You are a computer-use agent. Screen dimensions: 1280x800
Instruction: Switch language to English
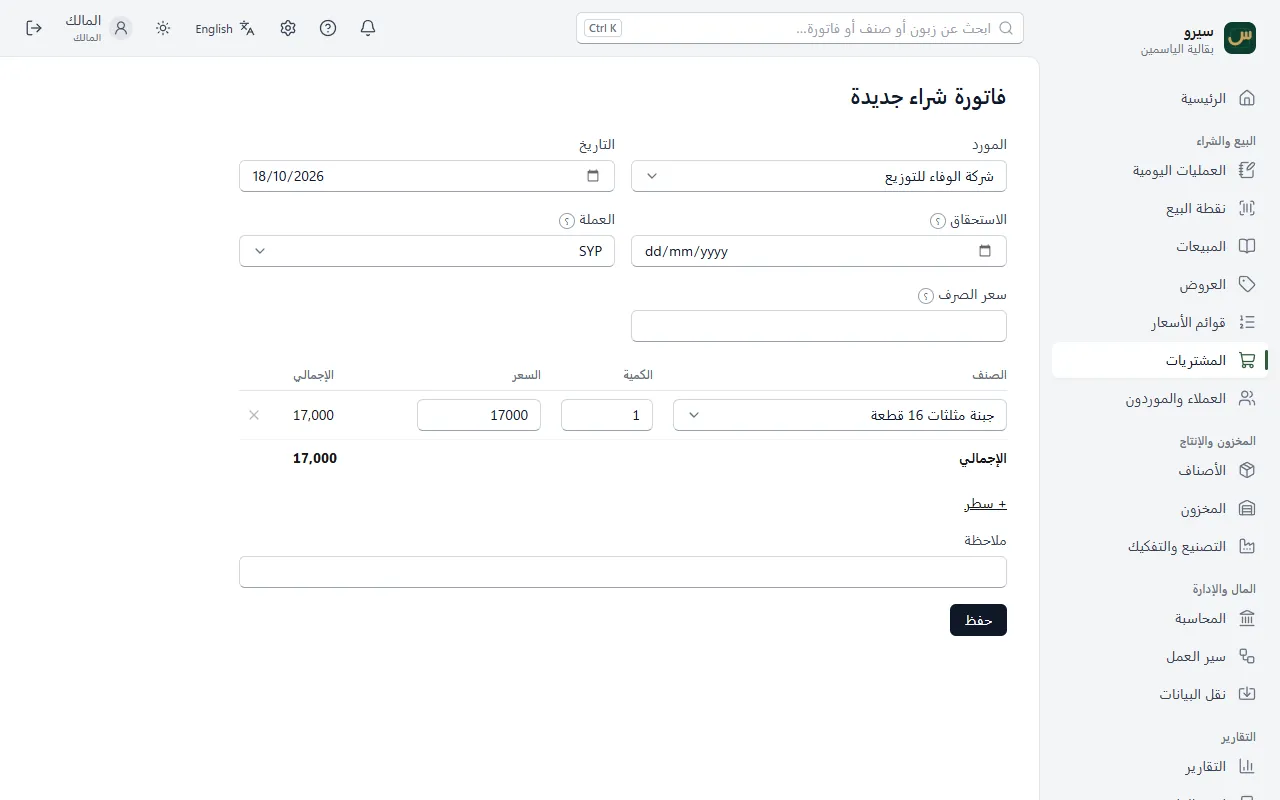point(225,28)
